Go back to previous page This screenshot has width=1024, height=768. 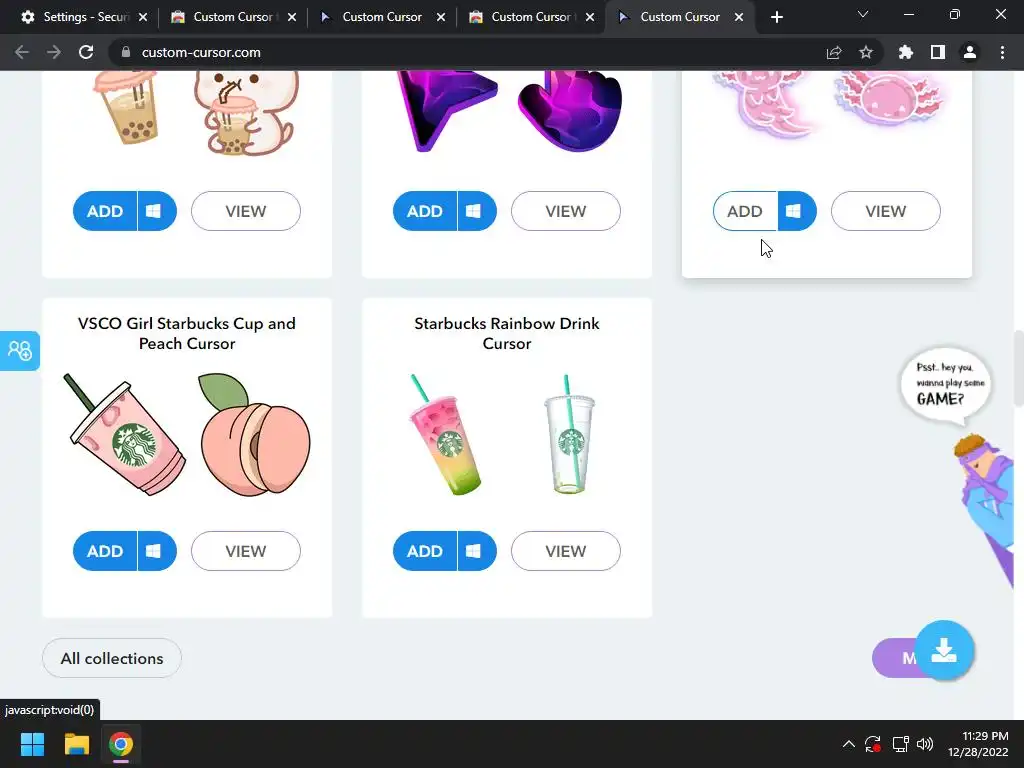pyautogui.click(x=22, y=52)
